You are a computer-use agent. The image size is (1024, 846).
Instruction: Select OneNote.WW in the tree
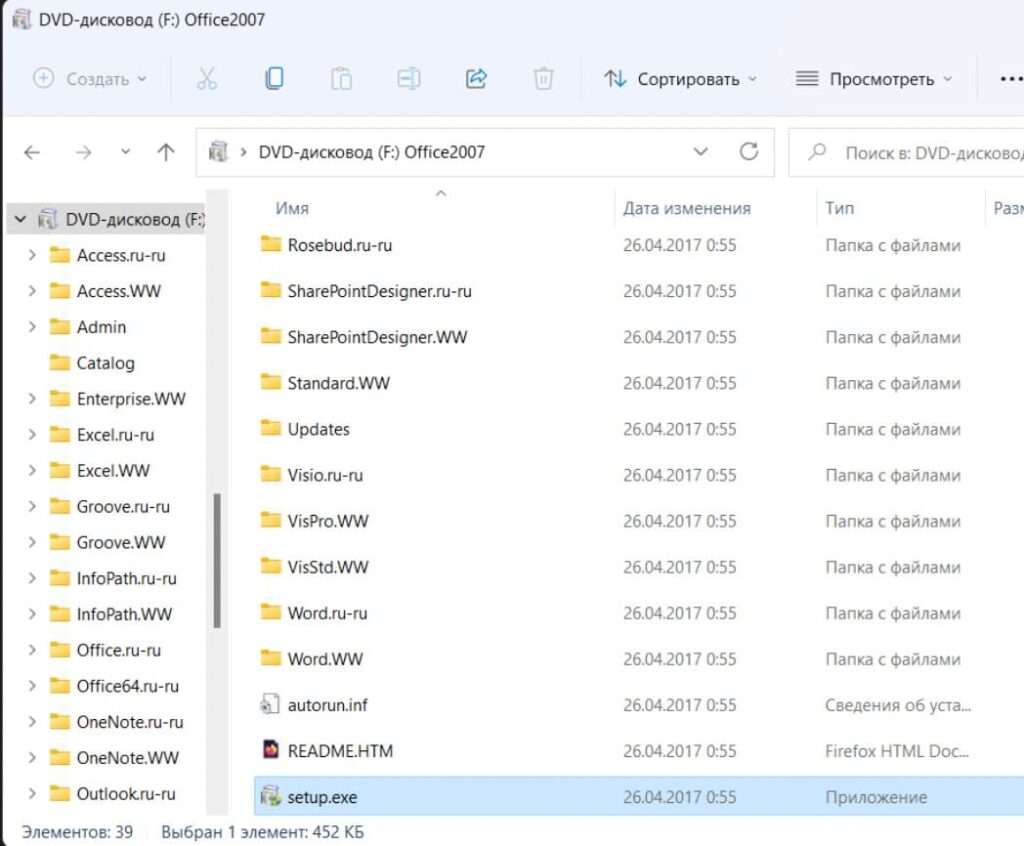click(127, 758)
